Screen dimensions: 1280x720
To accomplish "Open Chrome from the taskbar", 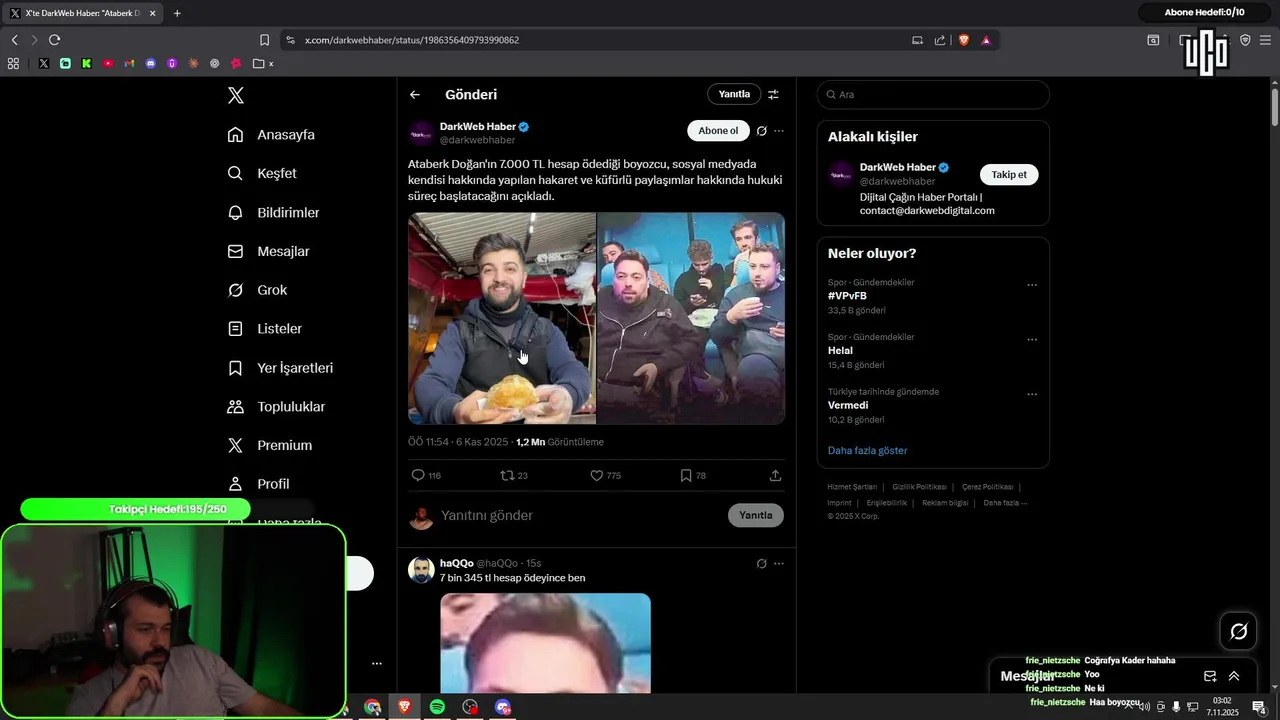I will [372, 707].
